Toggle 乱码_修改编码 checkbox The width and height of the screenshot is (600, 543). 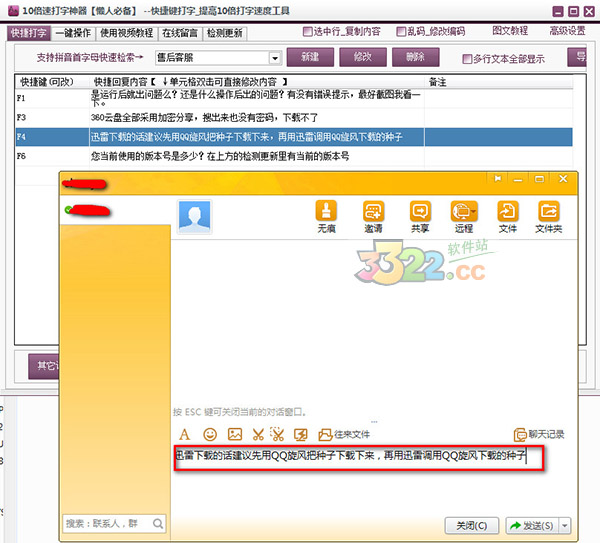[401, 31]
